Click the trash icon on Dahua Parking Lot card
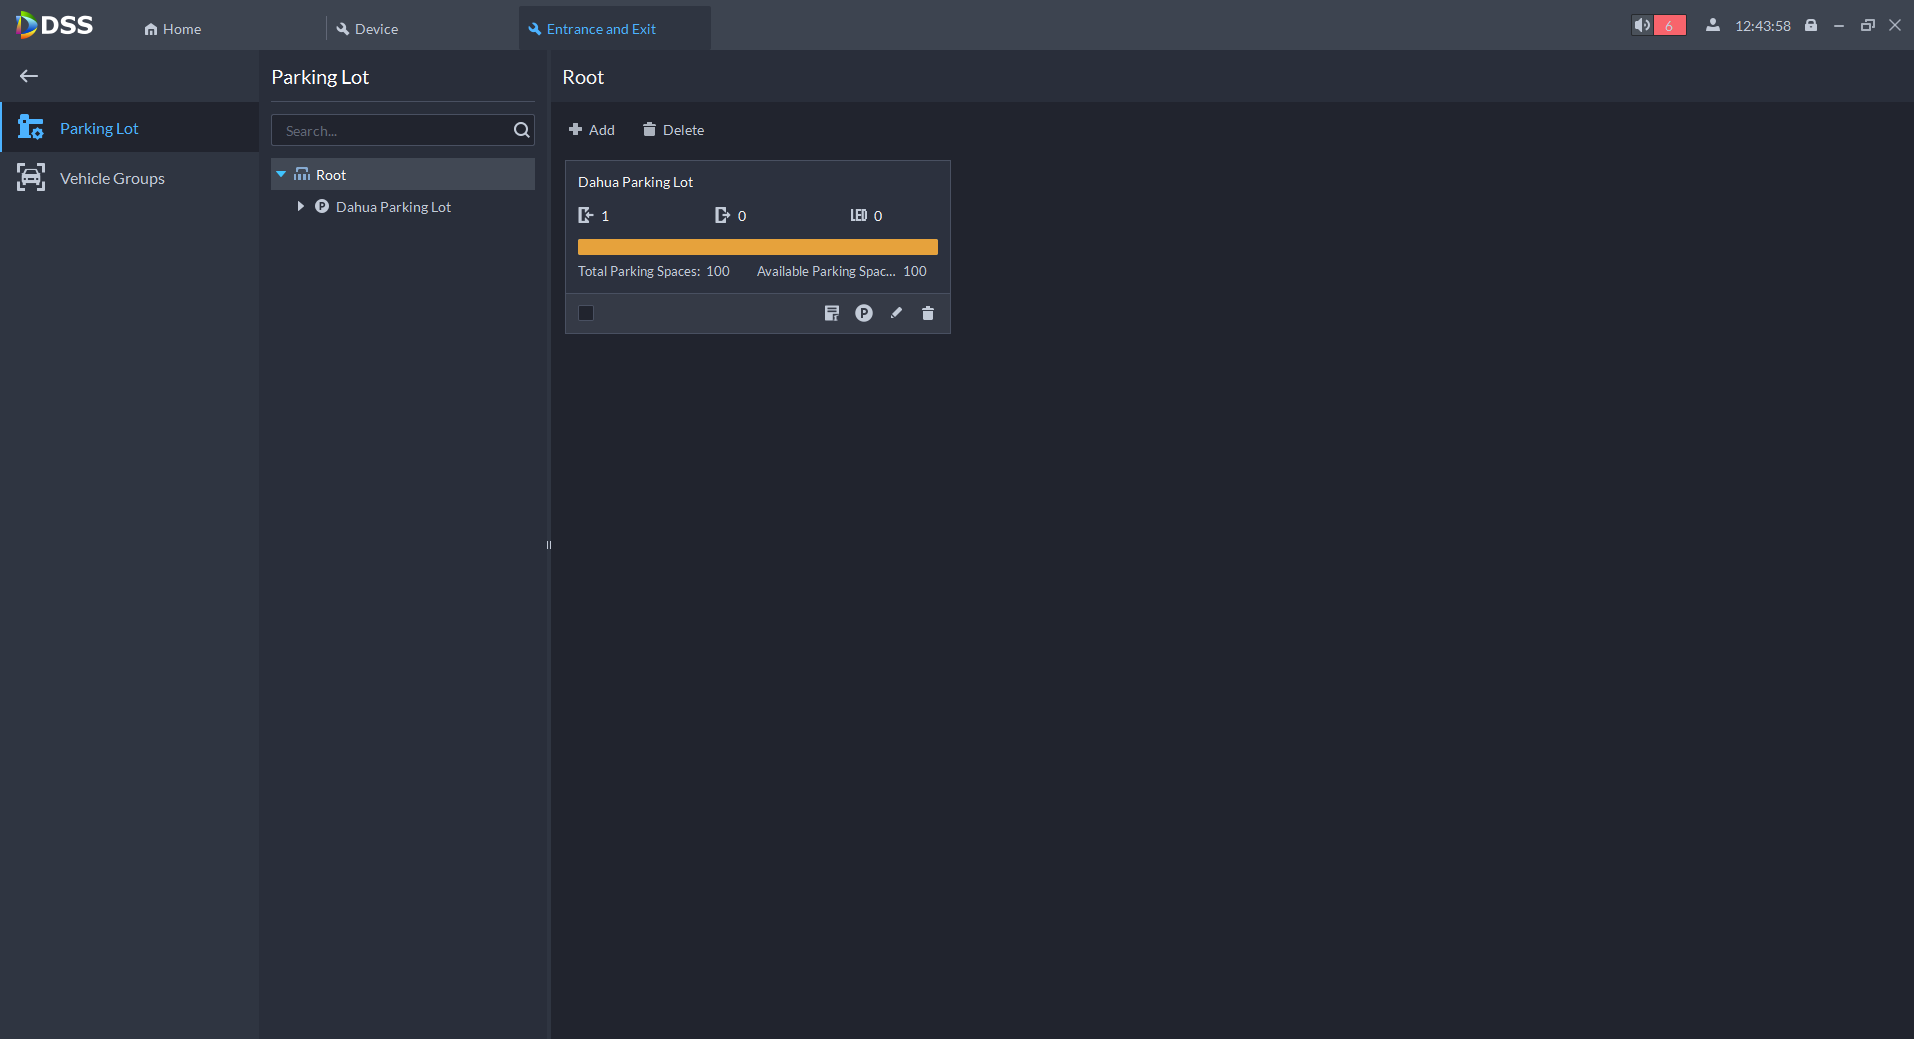Image resolution: width=1914 pixels, height=1039 pixels. (x=928, y=313)
